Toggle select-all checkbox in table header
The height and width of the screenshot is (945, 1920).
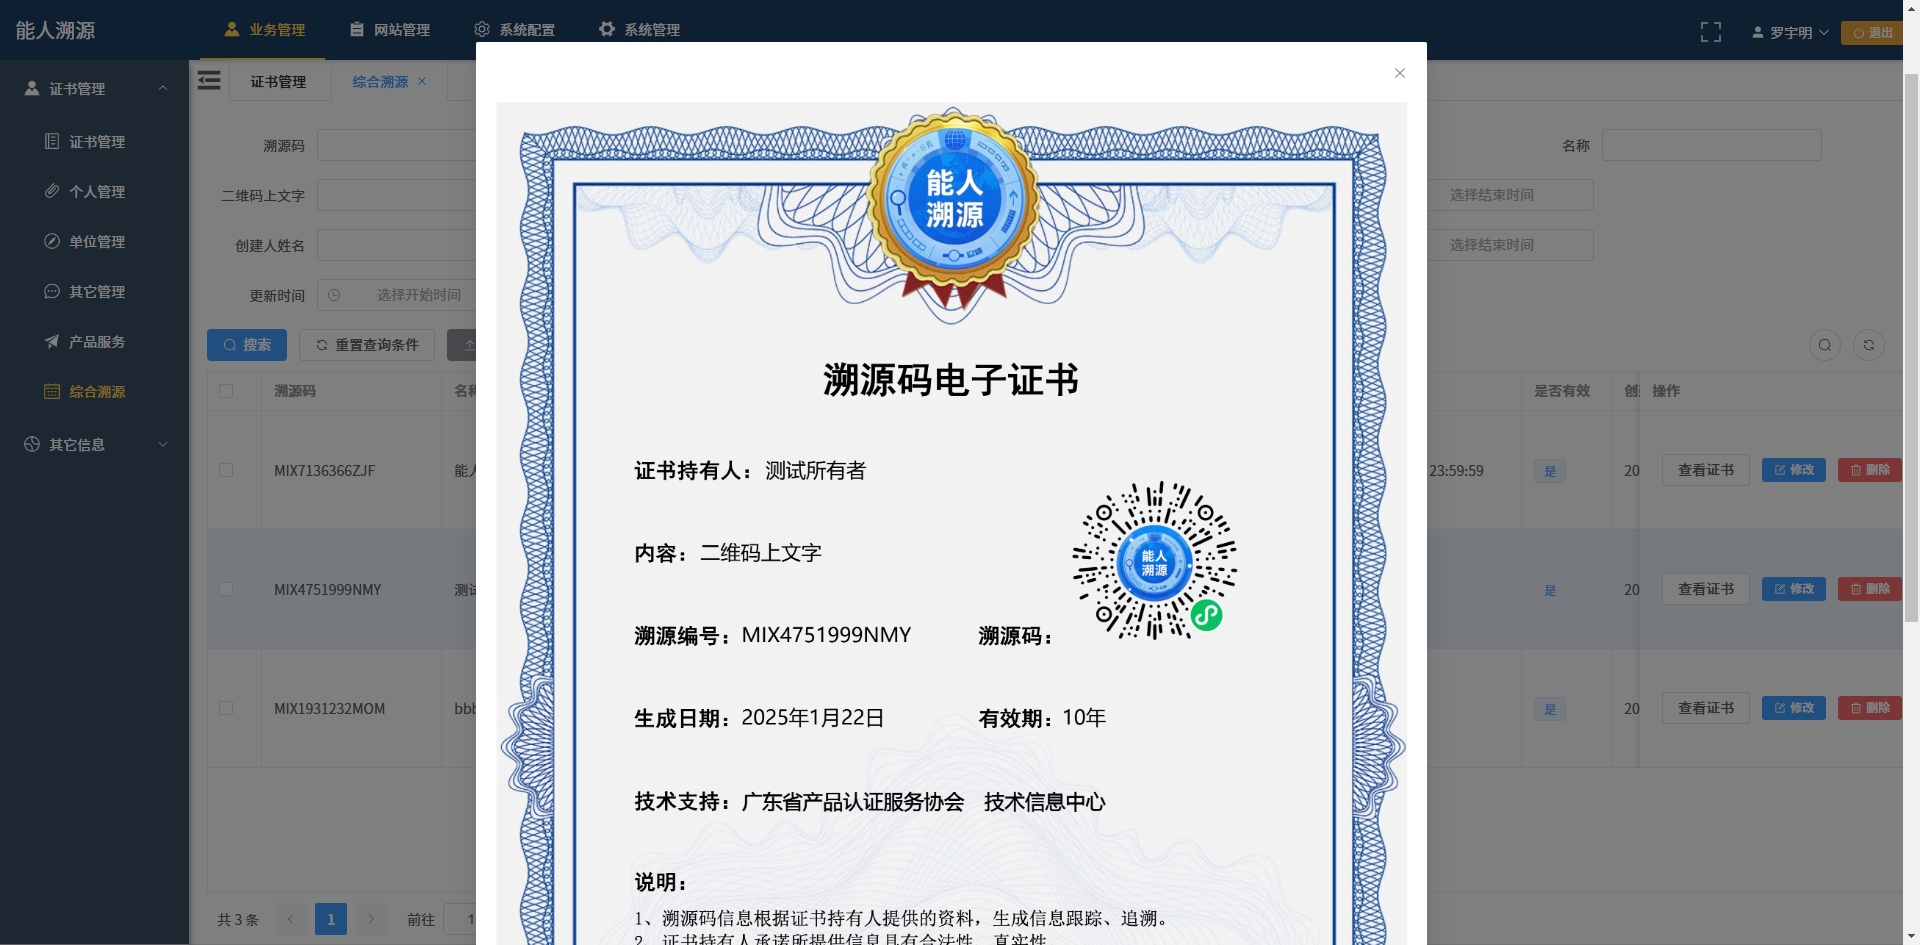(x=226, y=391)
